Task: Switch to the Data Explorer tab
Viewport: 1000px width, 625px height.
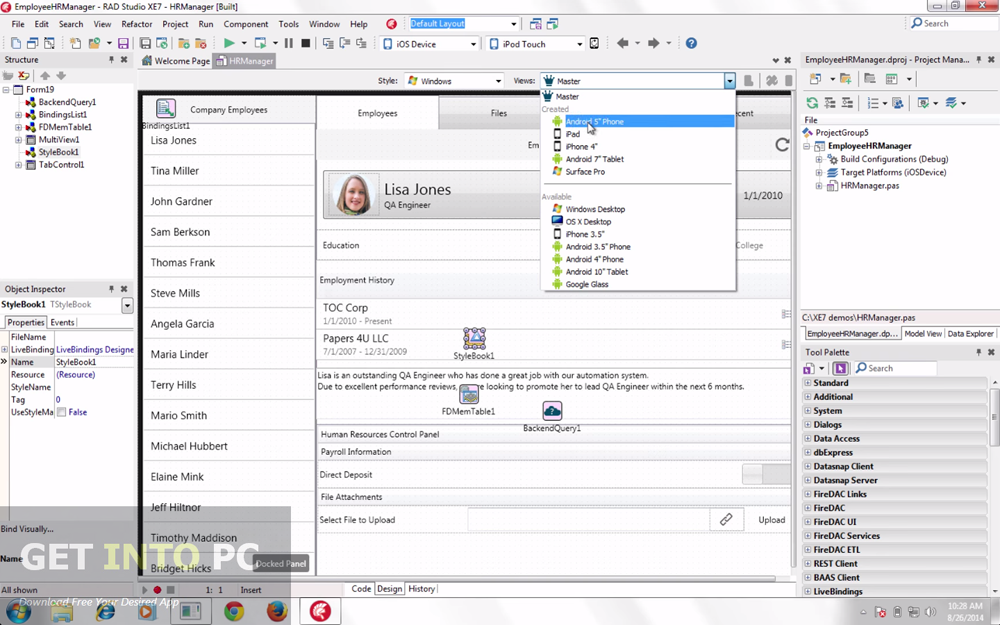Action: (970, 334)
